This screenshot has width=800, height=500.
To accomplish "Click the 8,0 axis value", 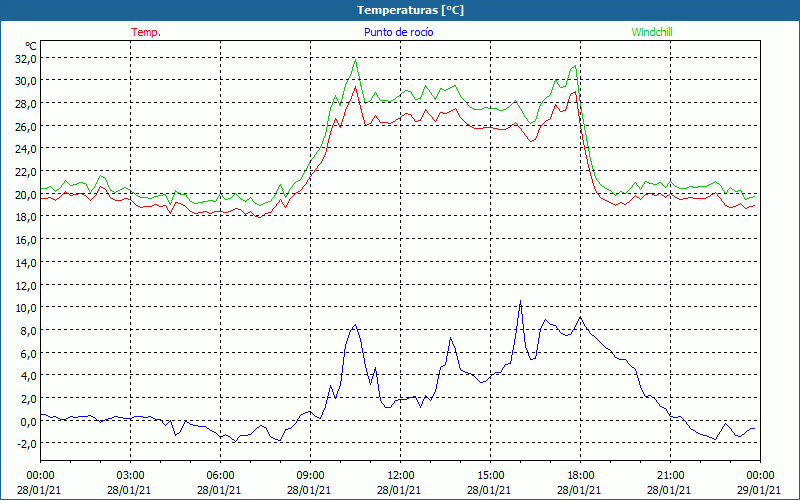I will pyautogui.click(x=29, y=331).
